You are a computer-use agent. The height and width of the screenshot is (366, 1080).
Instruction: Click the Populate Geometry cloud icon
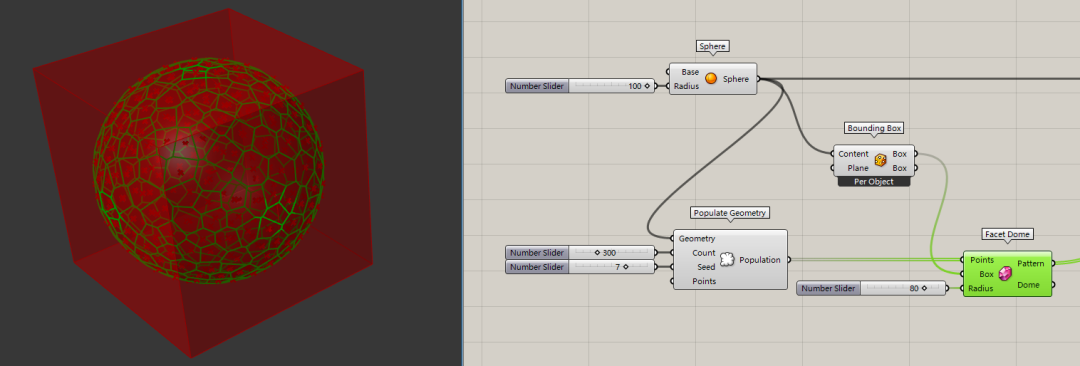click(x=727, y=260)
